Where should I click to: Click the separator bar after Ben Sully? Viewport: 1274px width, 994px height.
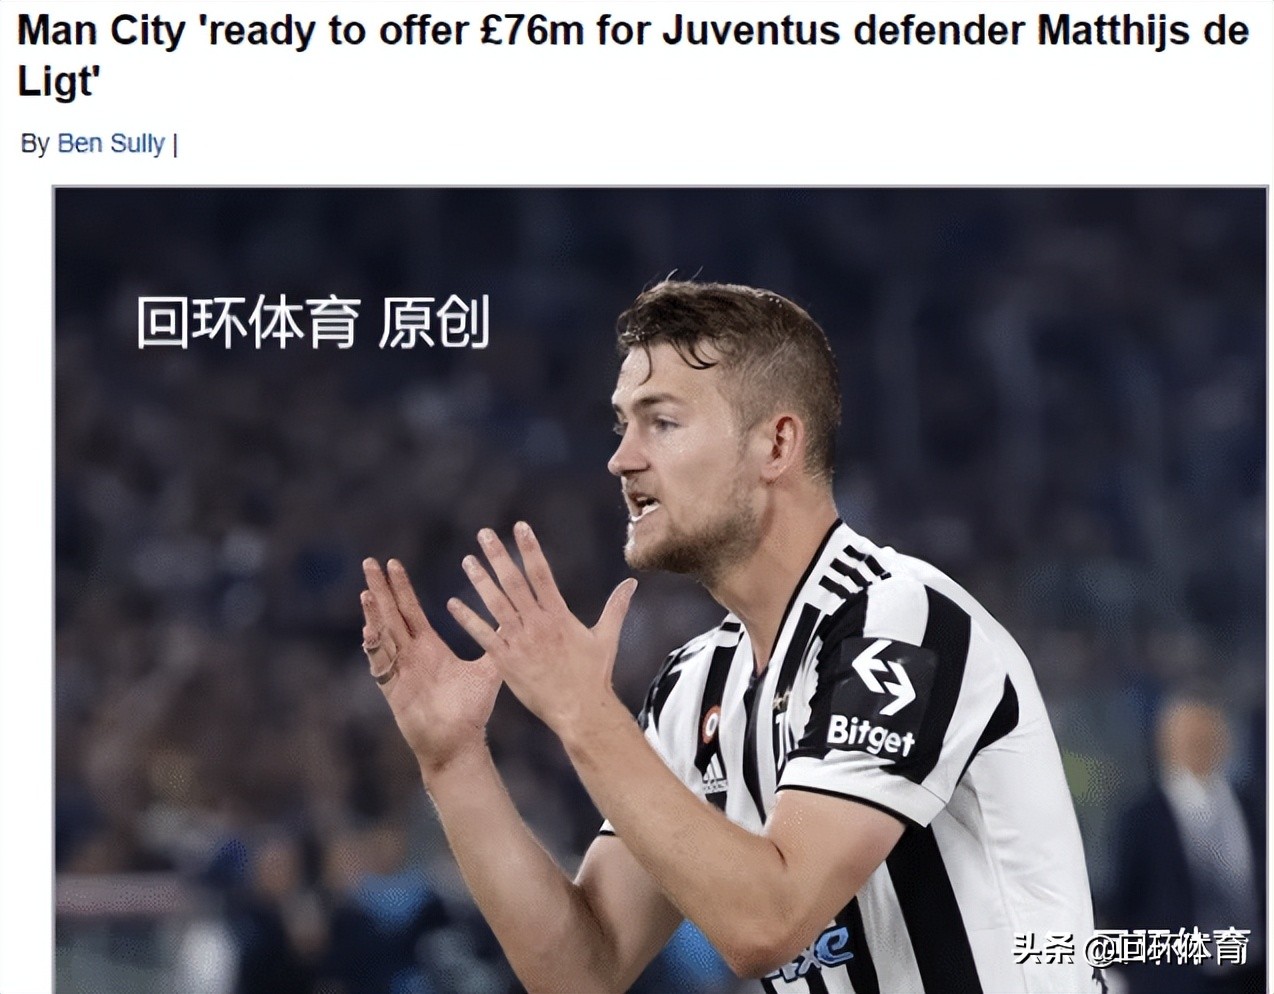pyautogui.click(x=175, y=144)
